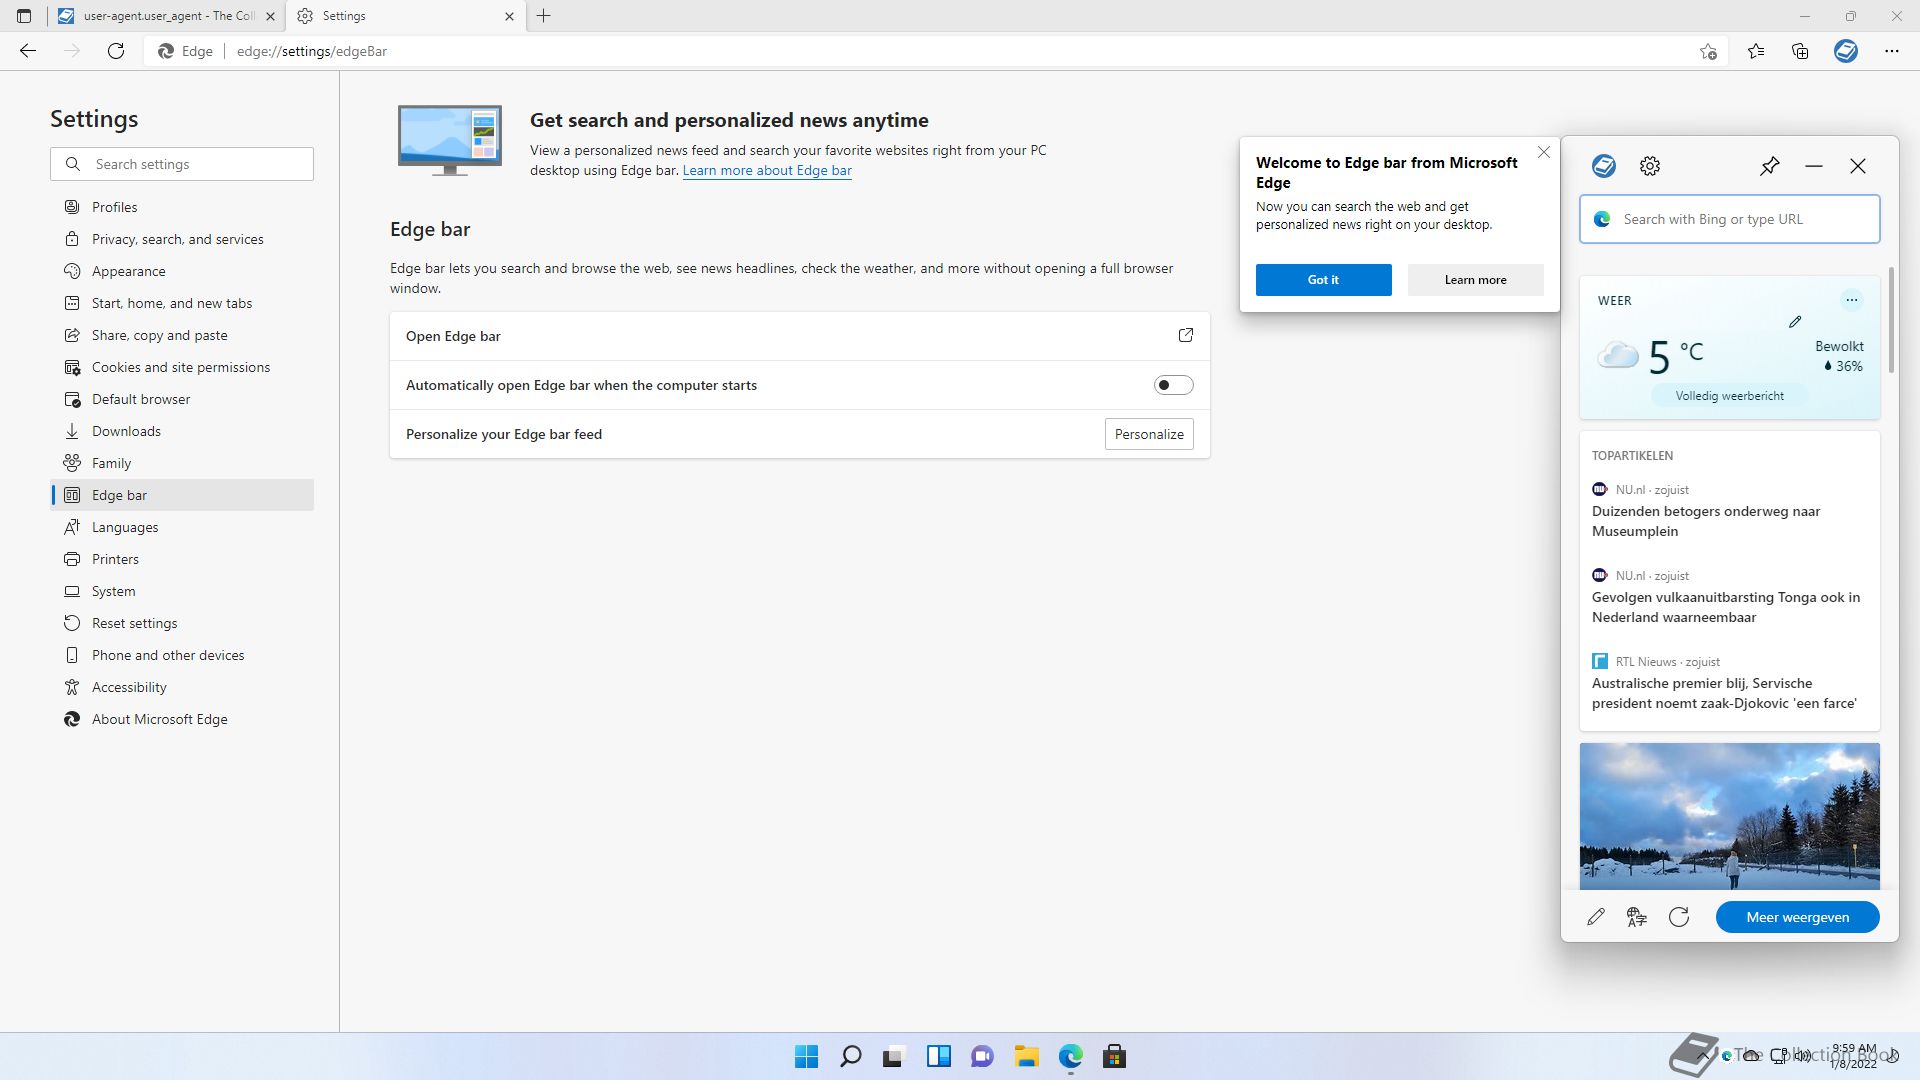Open Edge bar settings gear icon
The width and height of the screenshot is (1920, 1080).
[x=1650, y=166]
